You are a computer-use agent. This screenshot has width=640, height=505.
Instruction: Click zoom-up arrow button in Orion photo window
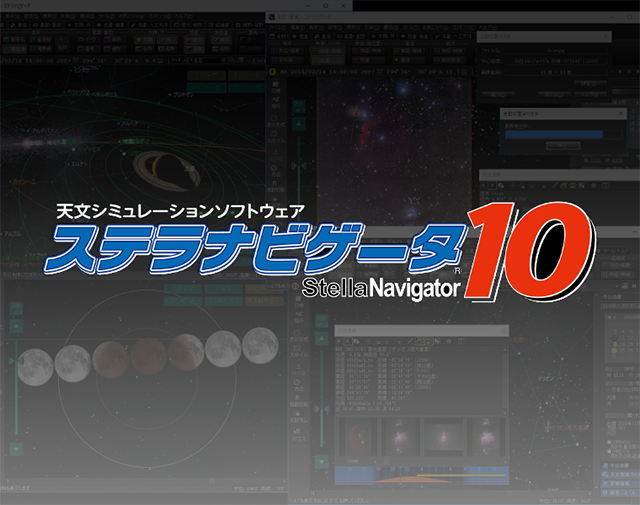coord(299,124)
